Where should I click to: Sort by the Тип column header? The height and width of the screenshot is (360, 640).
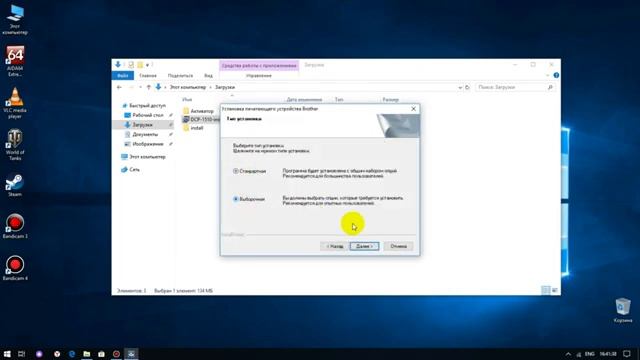click(339, 100)
